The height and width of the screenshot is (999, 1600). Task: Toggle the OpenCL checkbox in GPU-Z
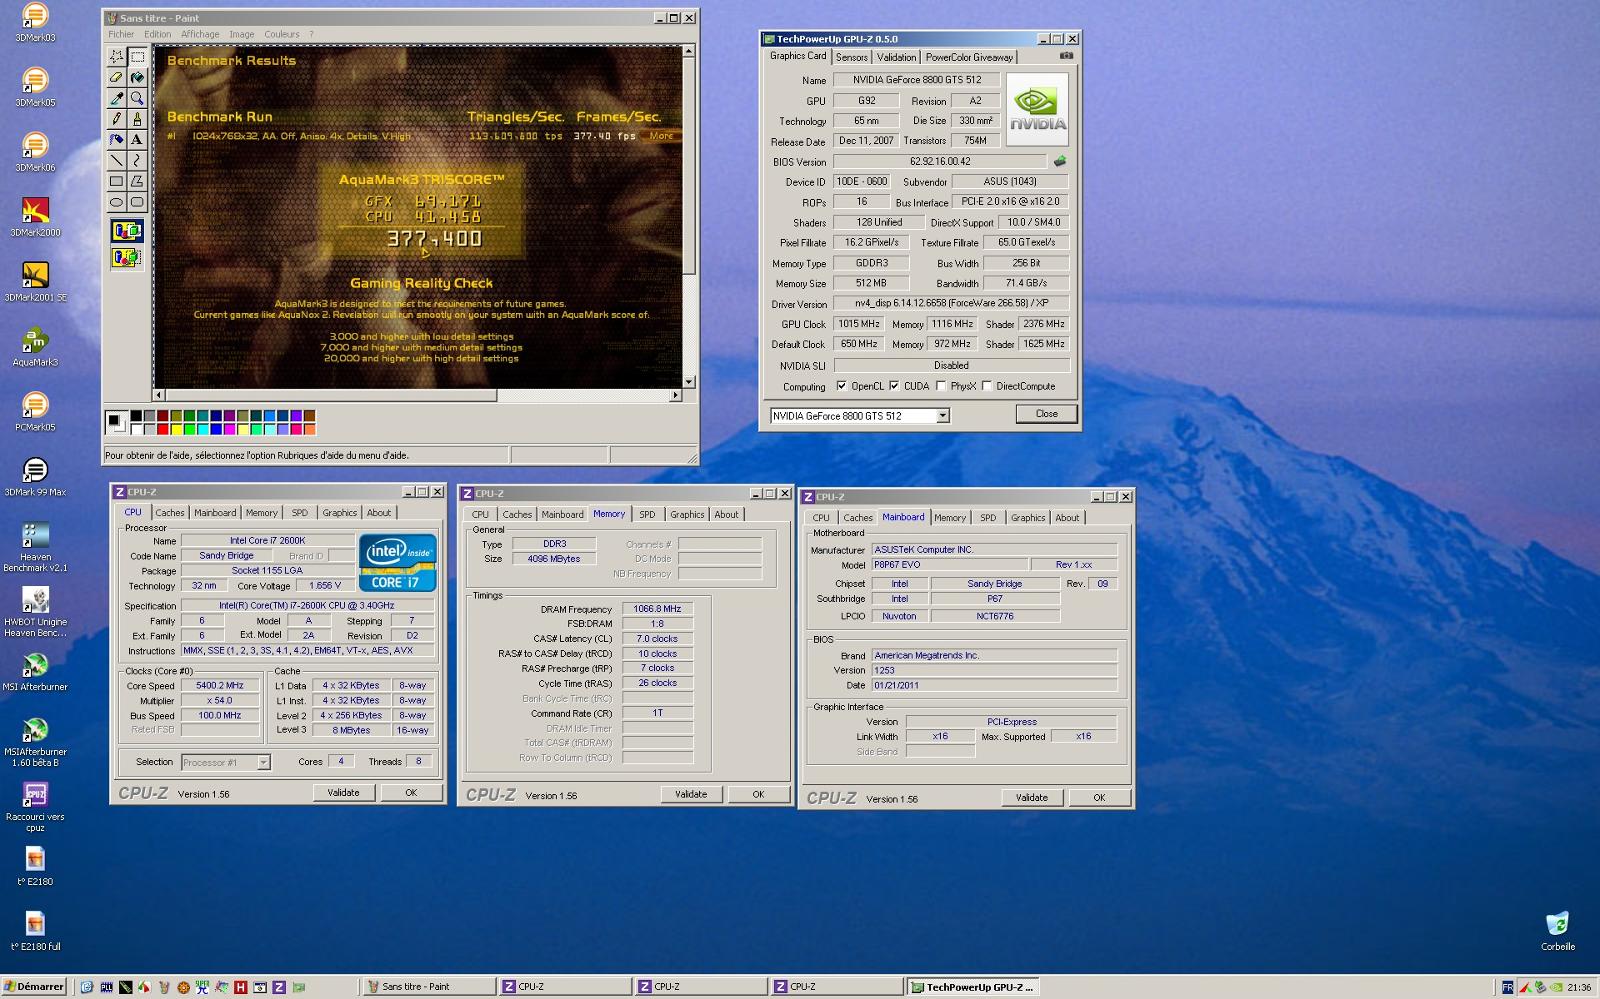pos(841,386)
